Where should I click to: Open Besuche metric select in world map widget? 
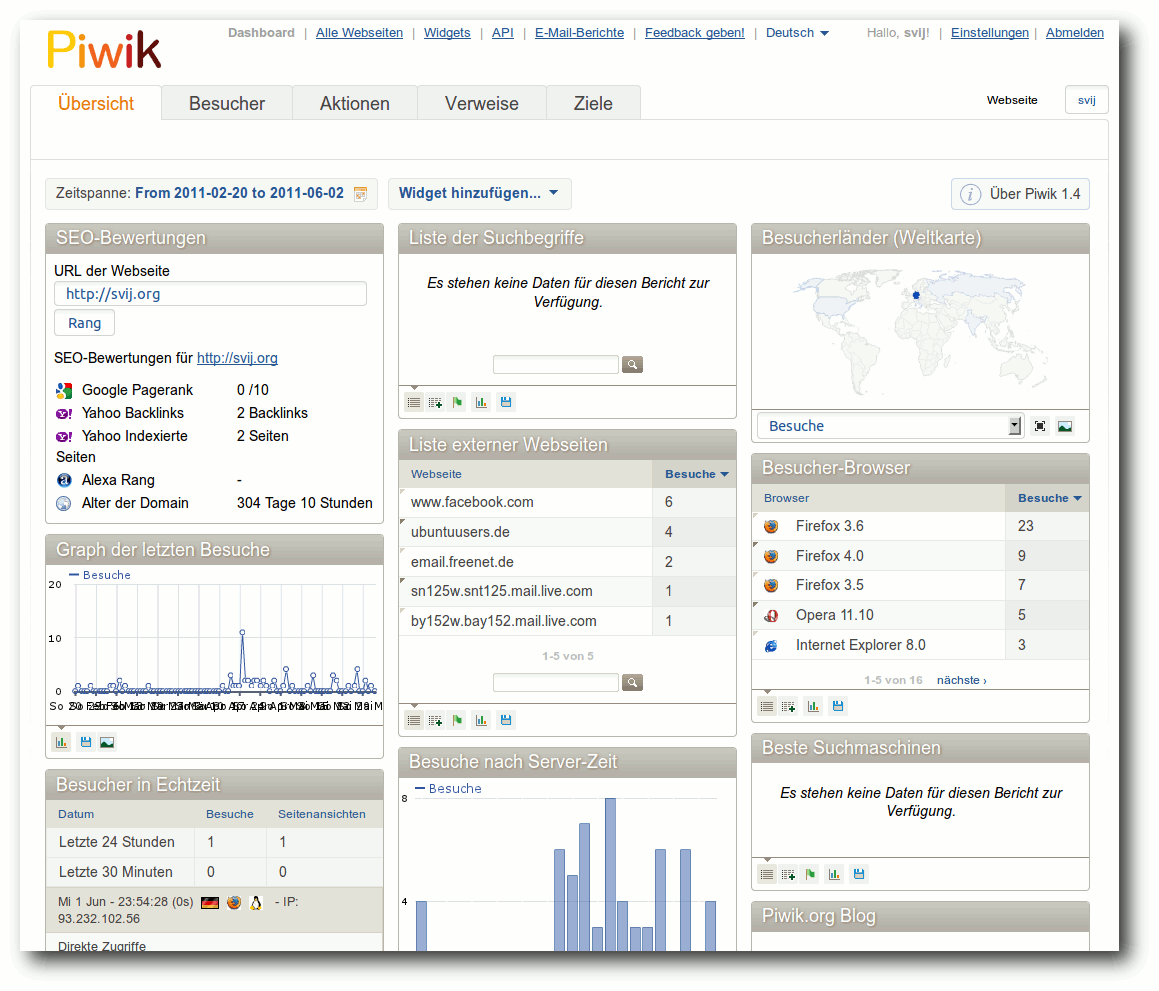[x=890, y=426]
